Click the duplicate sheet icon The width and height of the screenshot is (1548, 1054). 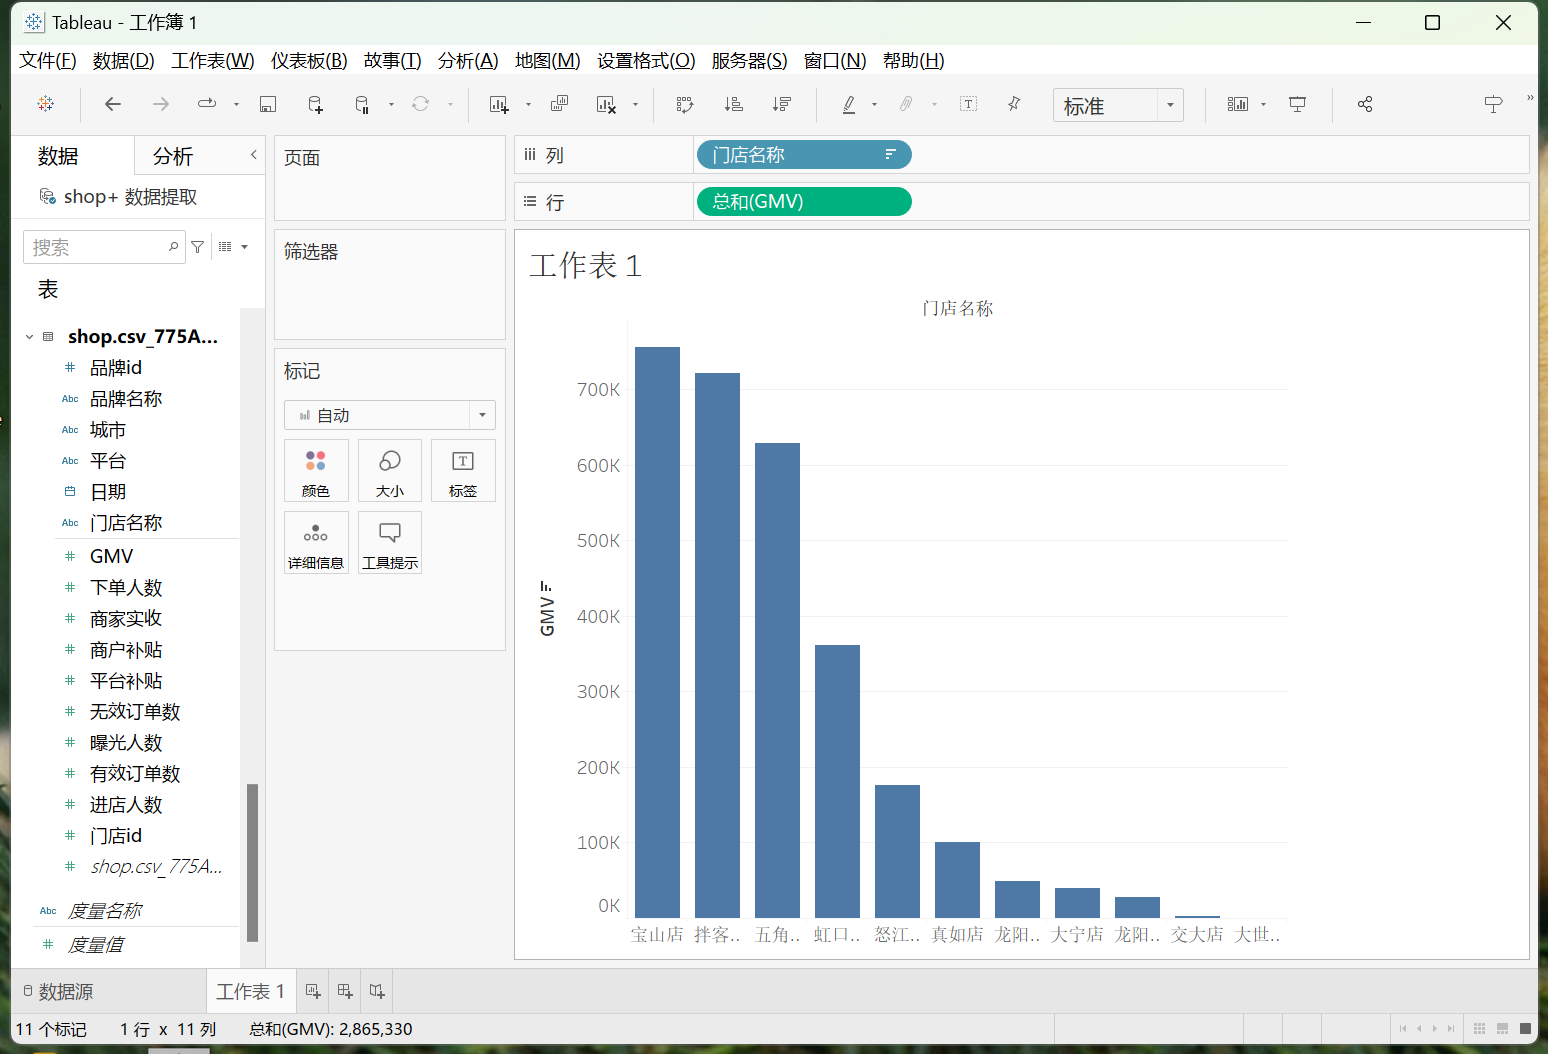click(559, 104)
